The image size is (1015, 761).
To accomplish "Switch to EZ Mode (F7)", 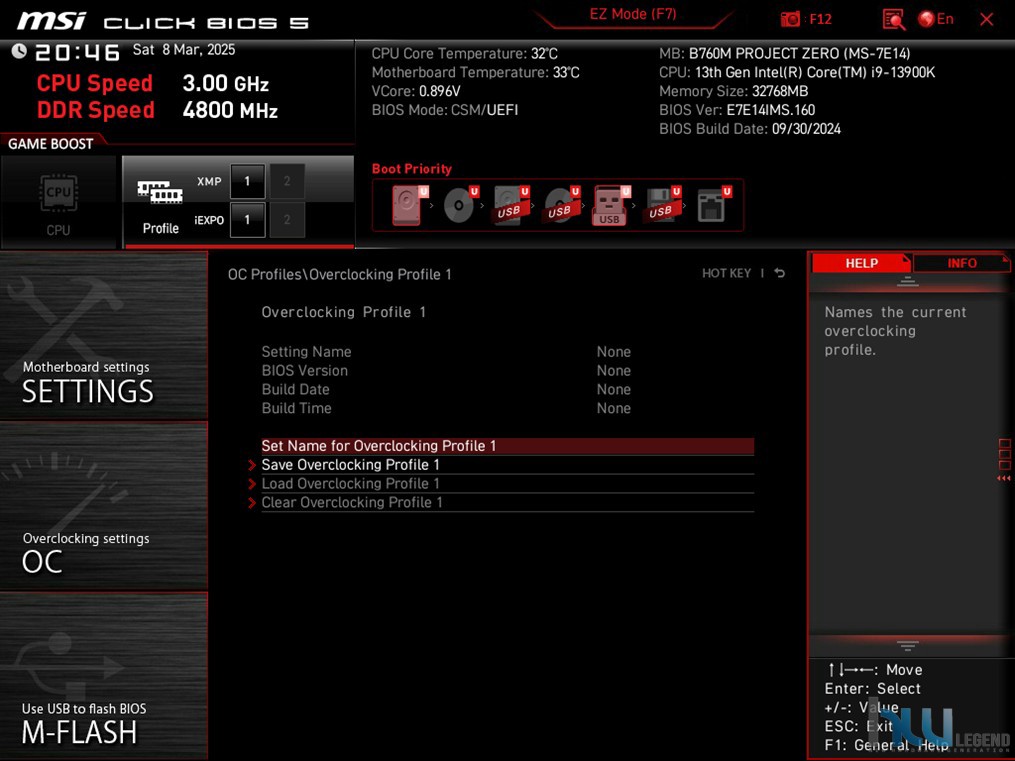I will coord(632,14).
